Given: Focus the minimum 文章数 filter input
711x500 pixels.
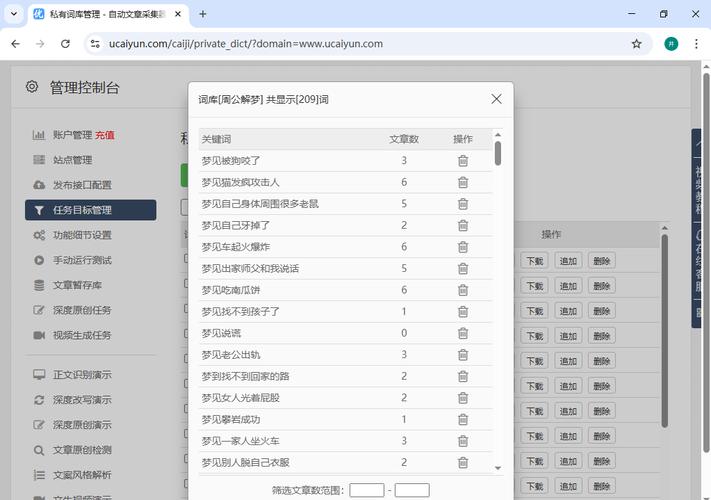Looking at the screenshot, I should (x=367, y=490).
